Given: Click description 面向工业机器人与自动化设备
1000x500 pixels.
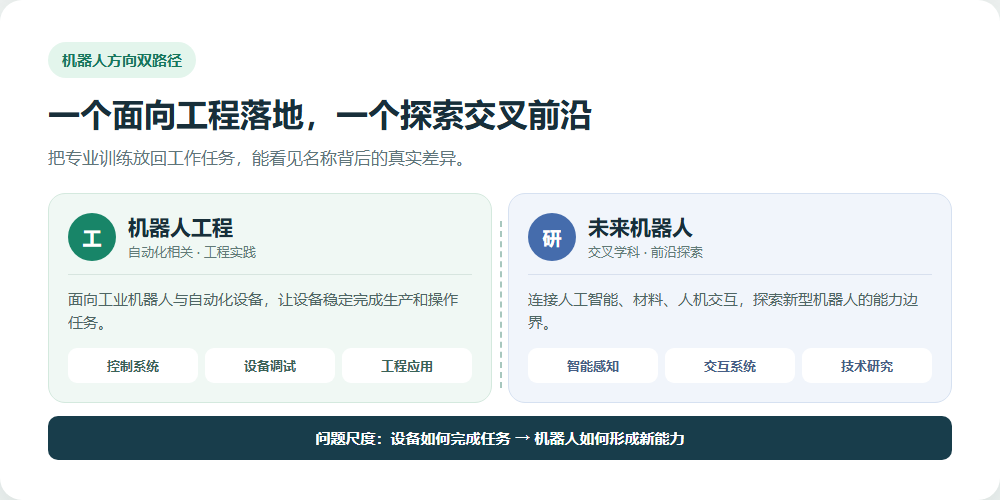Looking at the screenshot, I should click(x=263, y=311).
